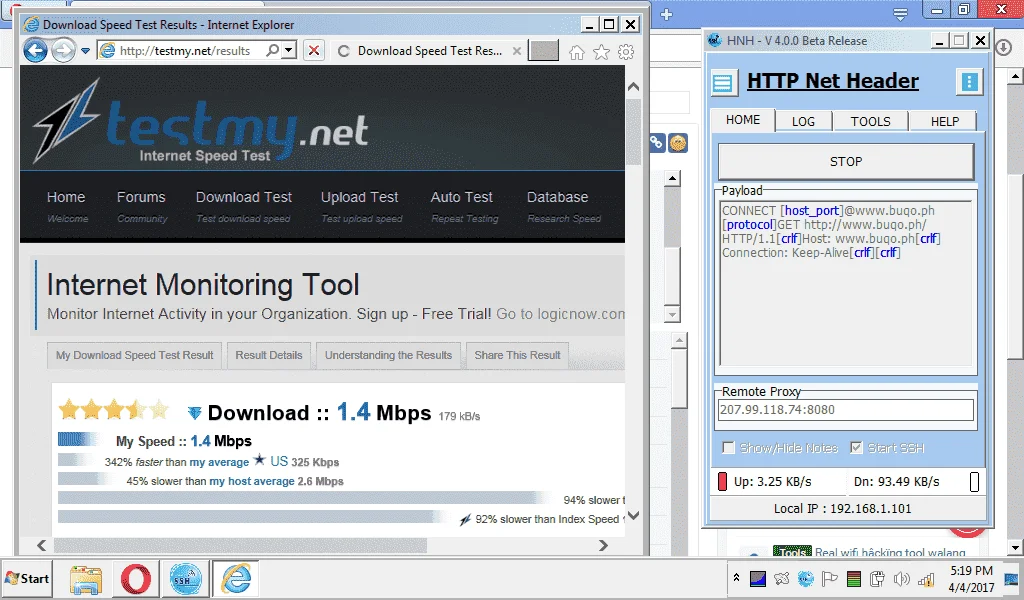Viewport: 1024px width, 600px height.
Task: Open File Explorer from taskbar
Action: (x=86, y=579)
